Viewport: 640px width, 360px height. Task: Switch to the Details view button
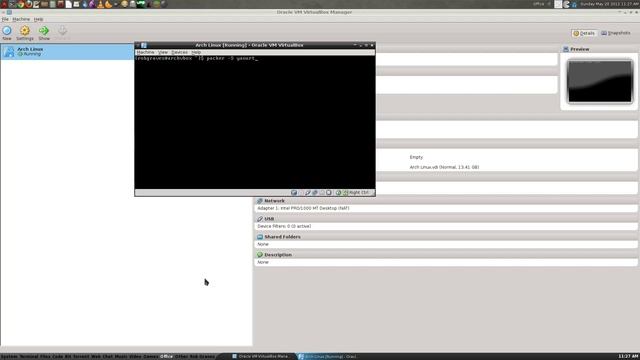click(584, 33)
